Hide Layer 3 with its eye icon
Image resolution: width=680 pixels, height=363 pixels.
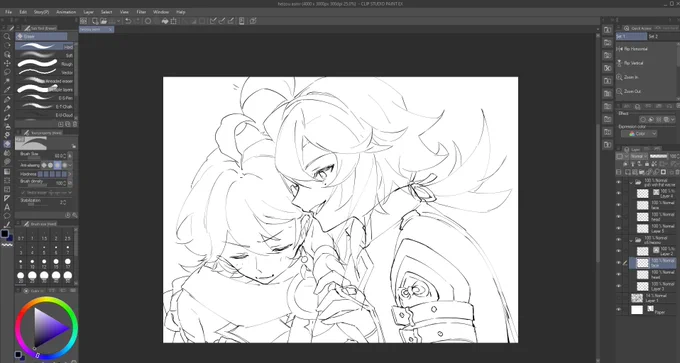(x=619, y=286)
